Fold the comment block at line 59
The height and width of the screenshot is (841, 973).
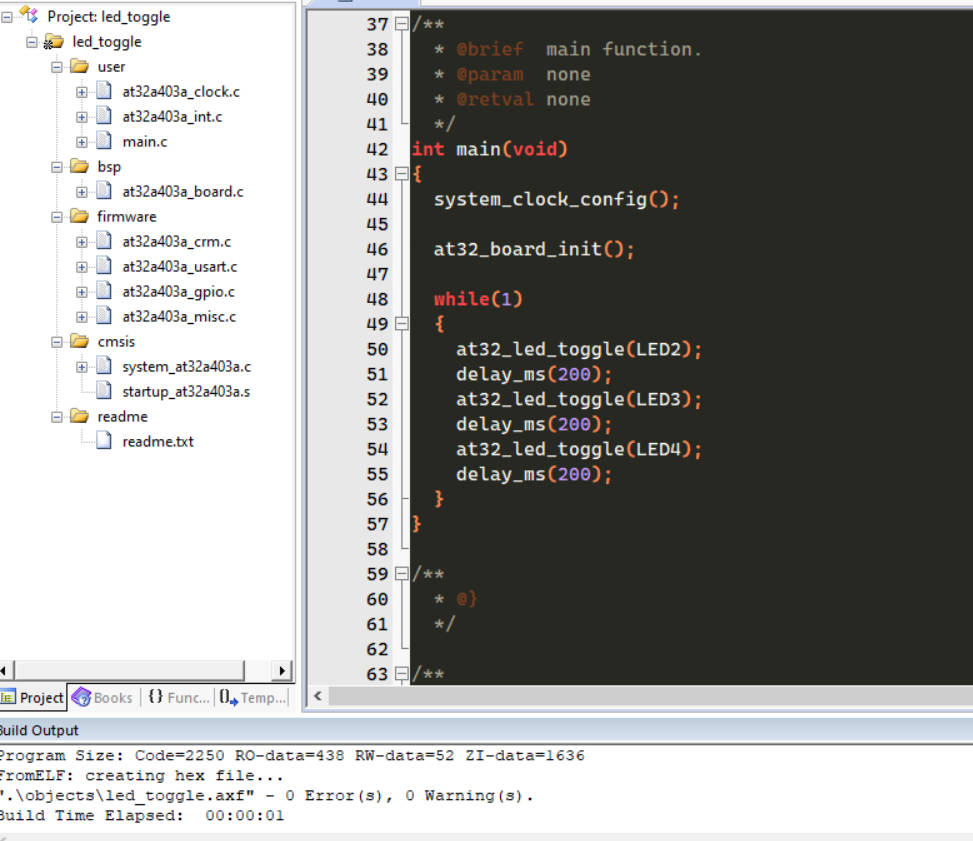tap(401, 574)
